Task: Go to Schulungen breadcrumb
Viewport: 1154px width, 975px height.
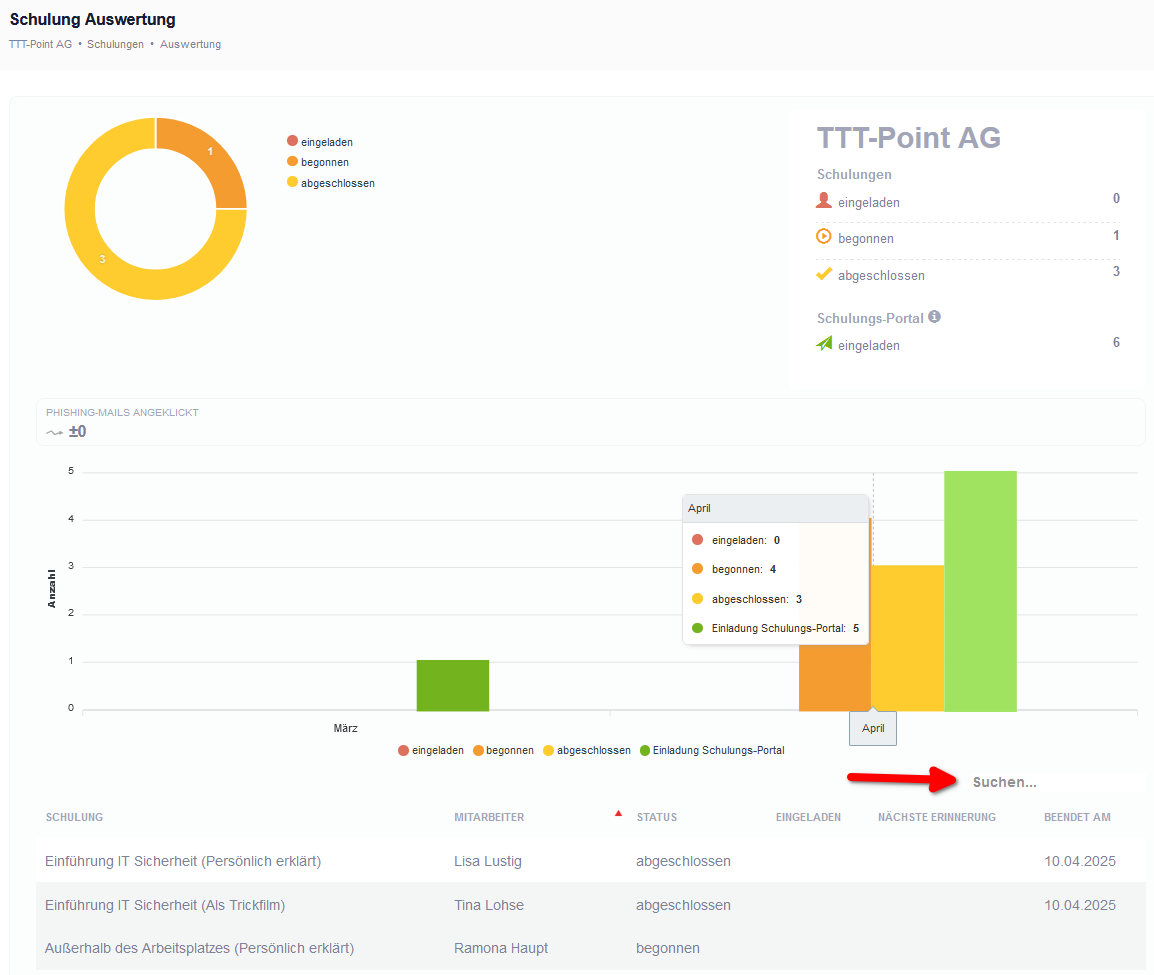Action: [x=115, y=44]
